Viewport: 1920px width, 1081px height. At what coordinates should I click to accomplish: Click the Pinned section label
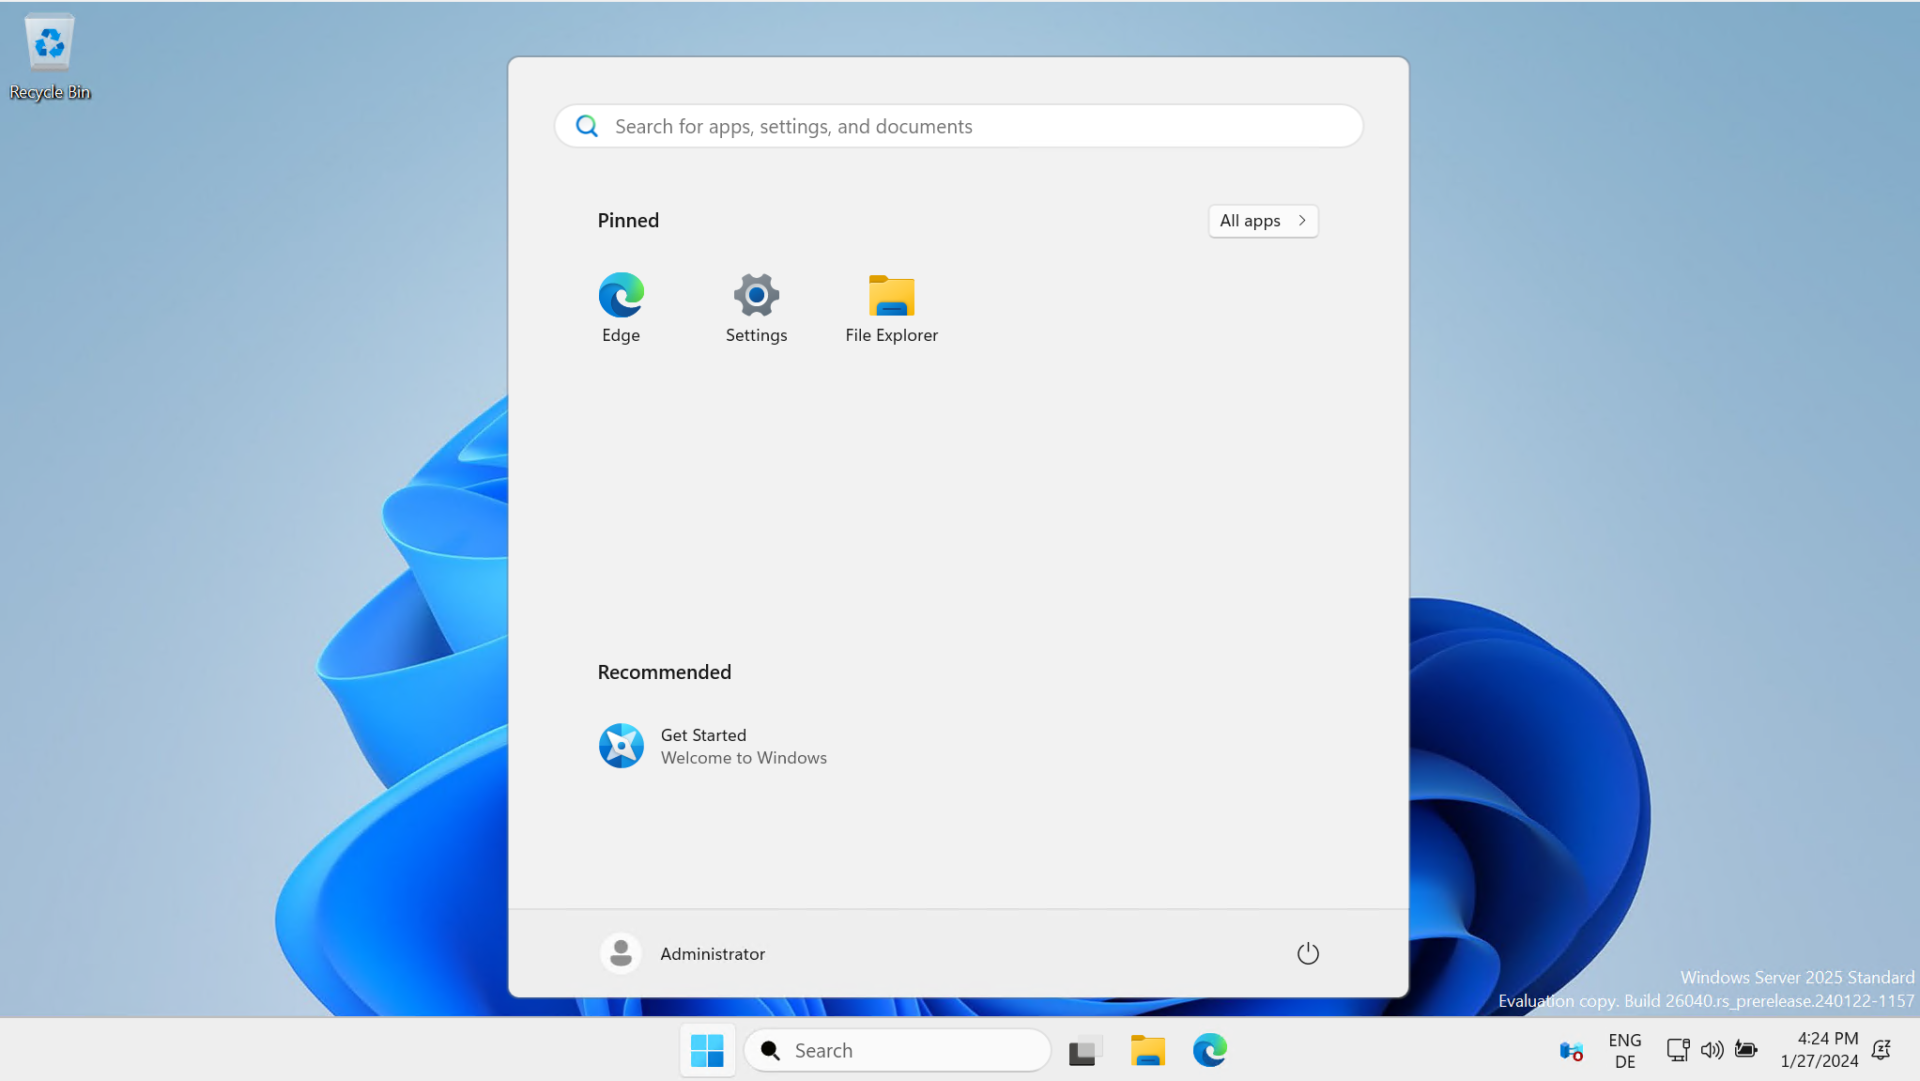pyautogui.click(x=629, y=219)
